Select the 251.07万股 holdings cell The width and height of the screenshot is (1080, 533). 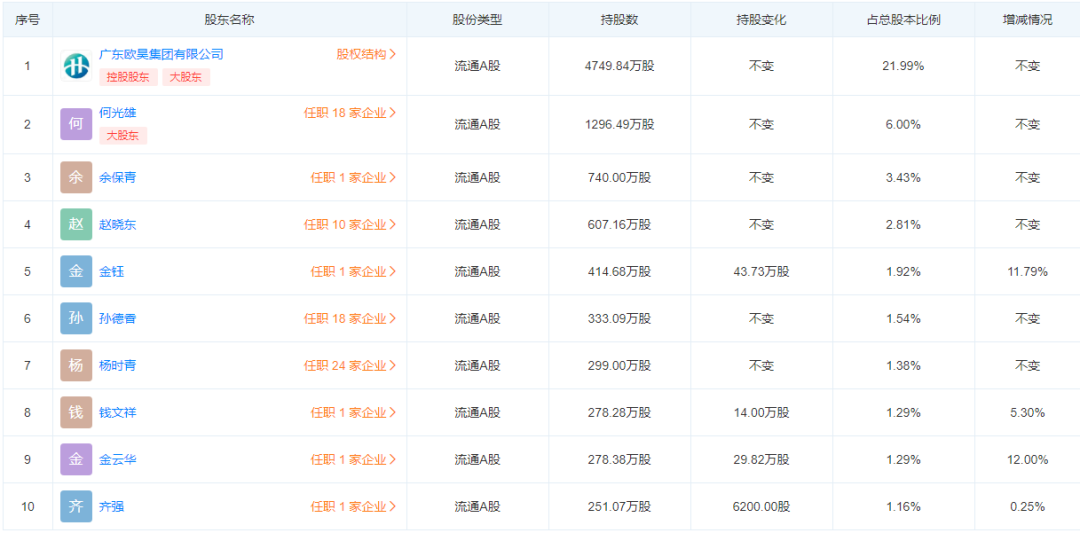point(619,507)
